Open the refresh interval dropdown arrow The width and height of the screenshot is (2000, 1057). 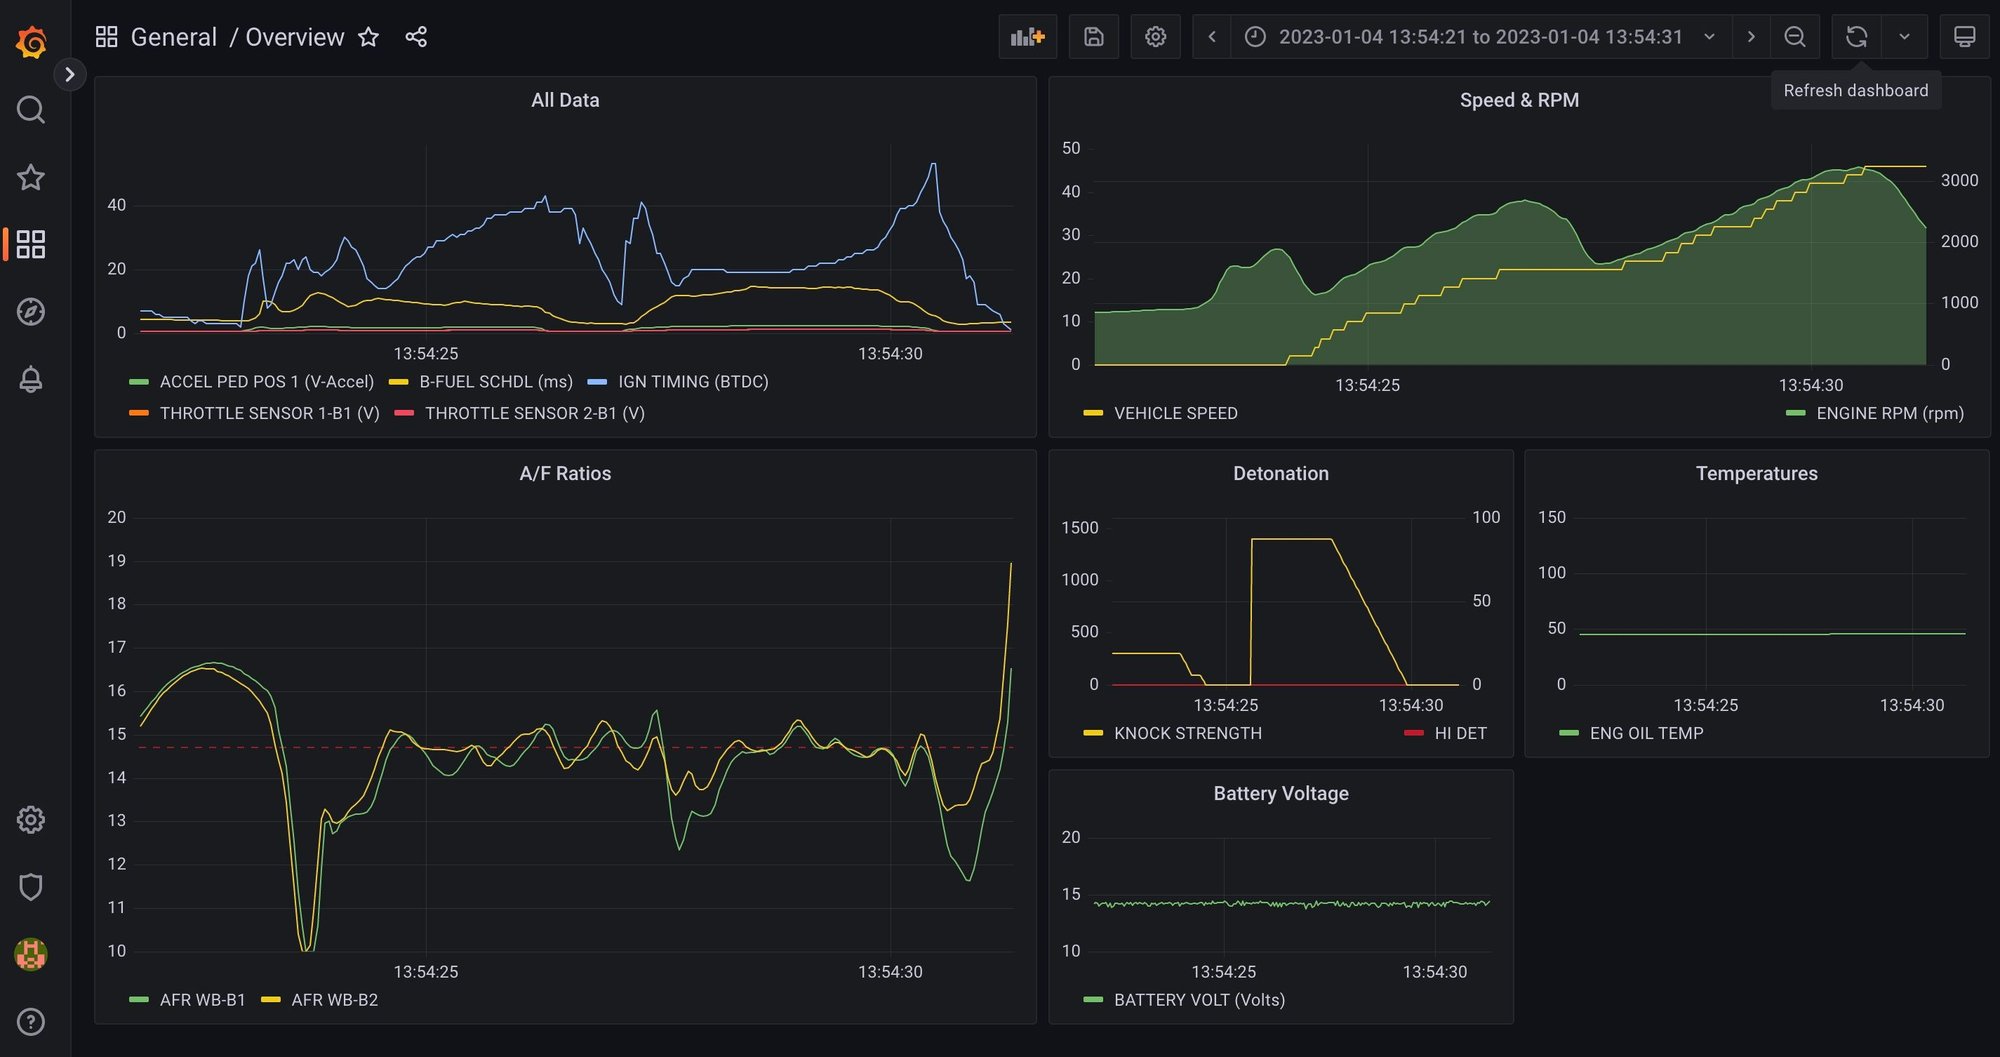point(1904,37)
